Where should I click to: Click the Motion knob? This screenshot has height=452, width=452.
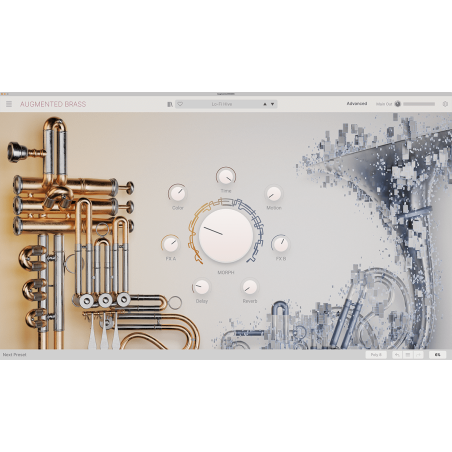click(274, 194)
